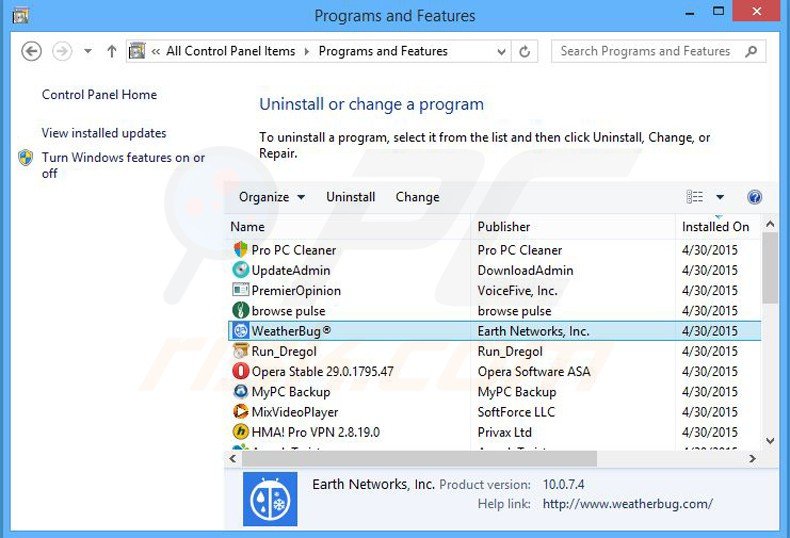The image size is (790, 538).
Task: Sort by the Publisher column header
Action: coord(573,227)
